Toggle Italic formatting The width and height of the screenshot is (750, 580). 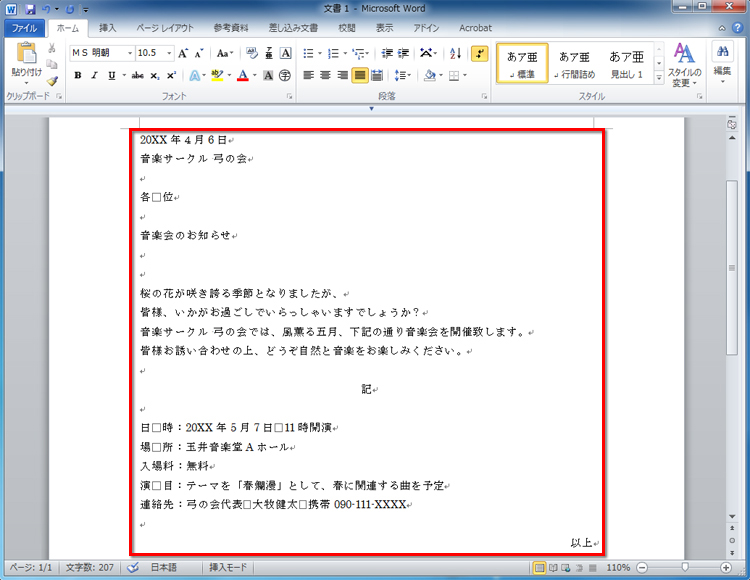(94, 75)
